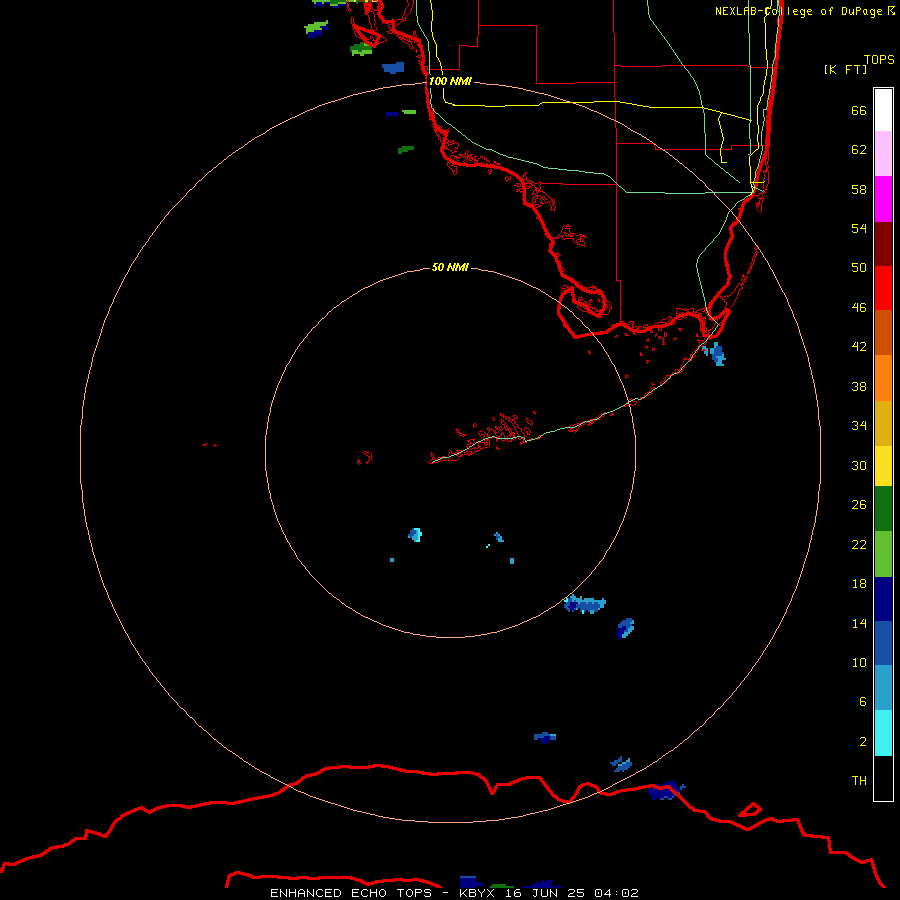Click the cyan 10 kft legend swatch
Viewport: 900px width, 900px height.
coord(883,733)
